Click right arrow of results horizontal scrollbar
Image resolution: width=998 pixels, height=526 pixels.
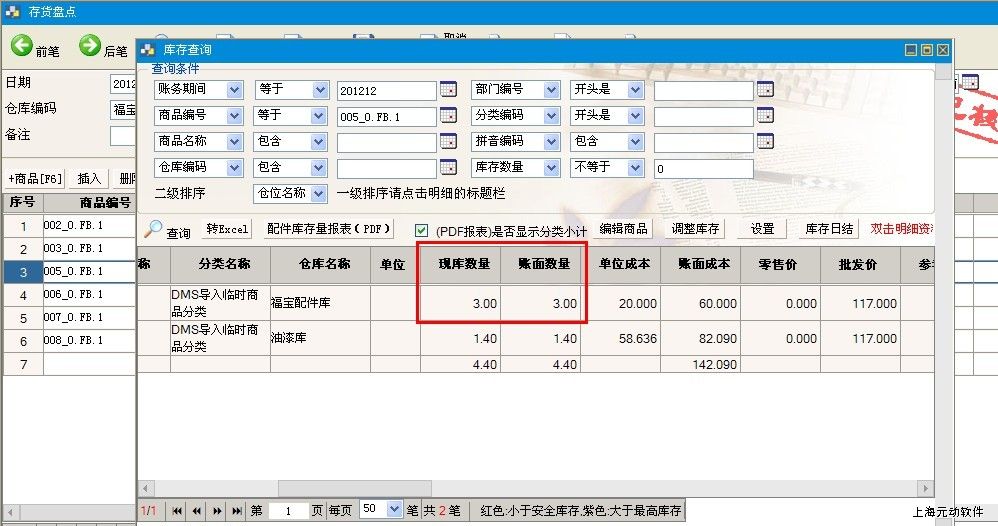pyautogui.click(x=925, y=489)
